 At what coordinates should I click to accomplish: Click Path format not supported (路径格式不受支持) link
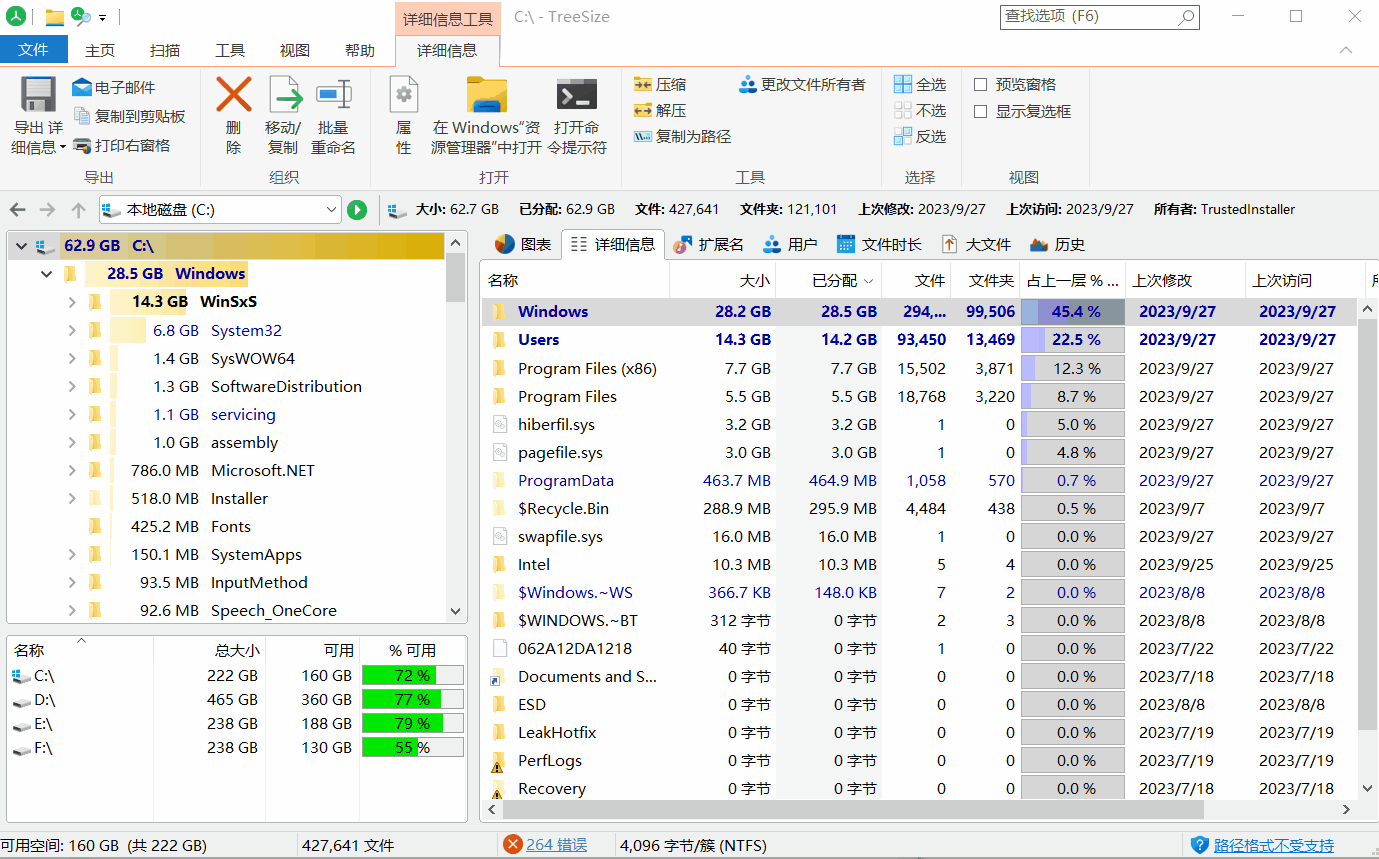pyautogui.click(x=1274, y=846)
